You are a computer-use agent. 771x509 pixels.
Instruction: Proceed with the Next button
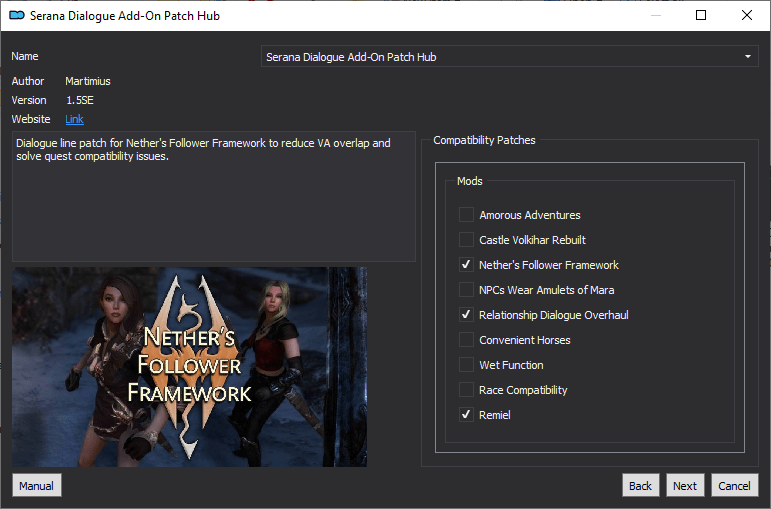click(x=685, y=486)
